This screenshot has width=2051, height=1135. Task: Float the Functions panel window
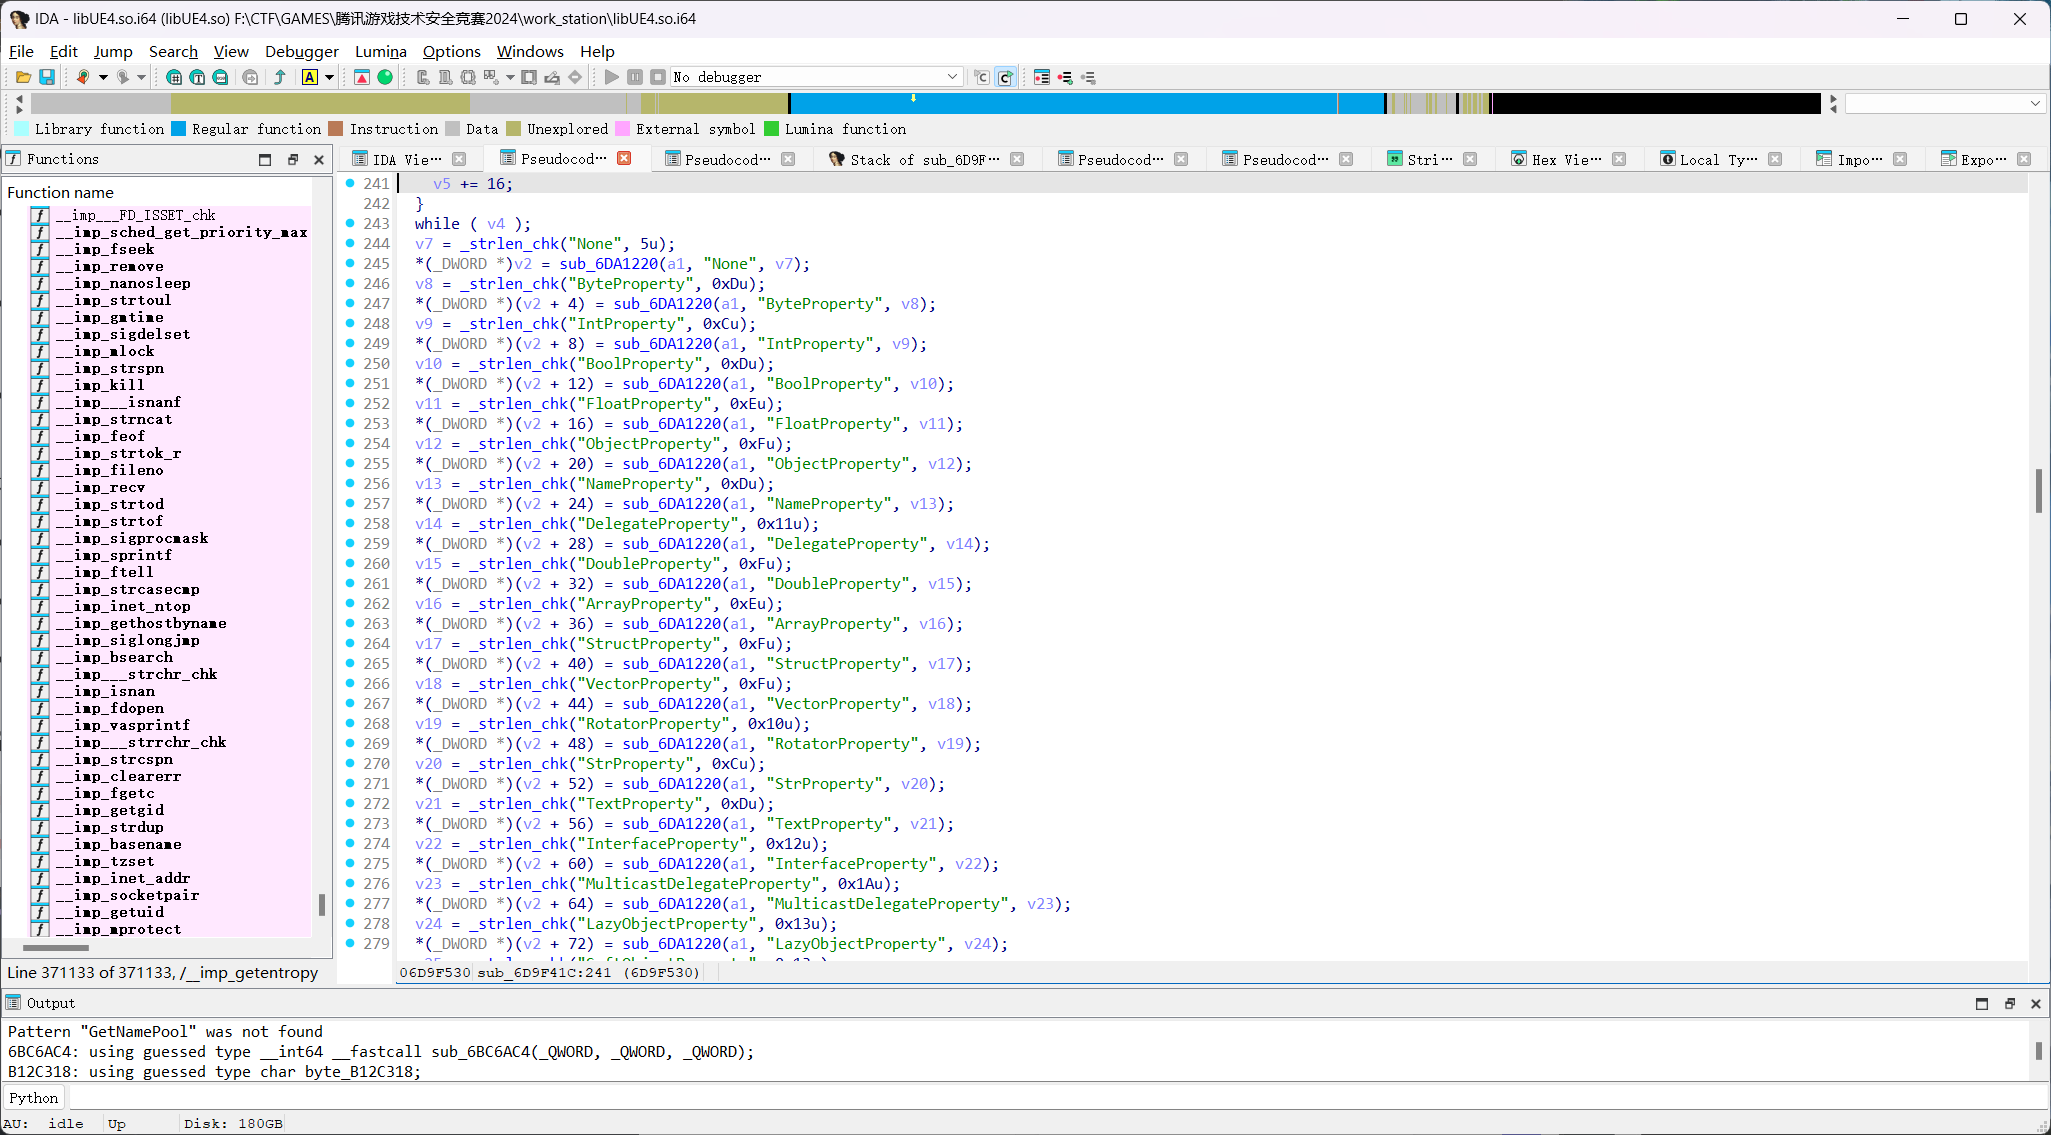tap(293, 159)
